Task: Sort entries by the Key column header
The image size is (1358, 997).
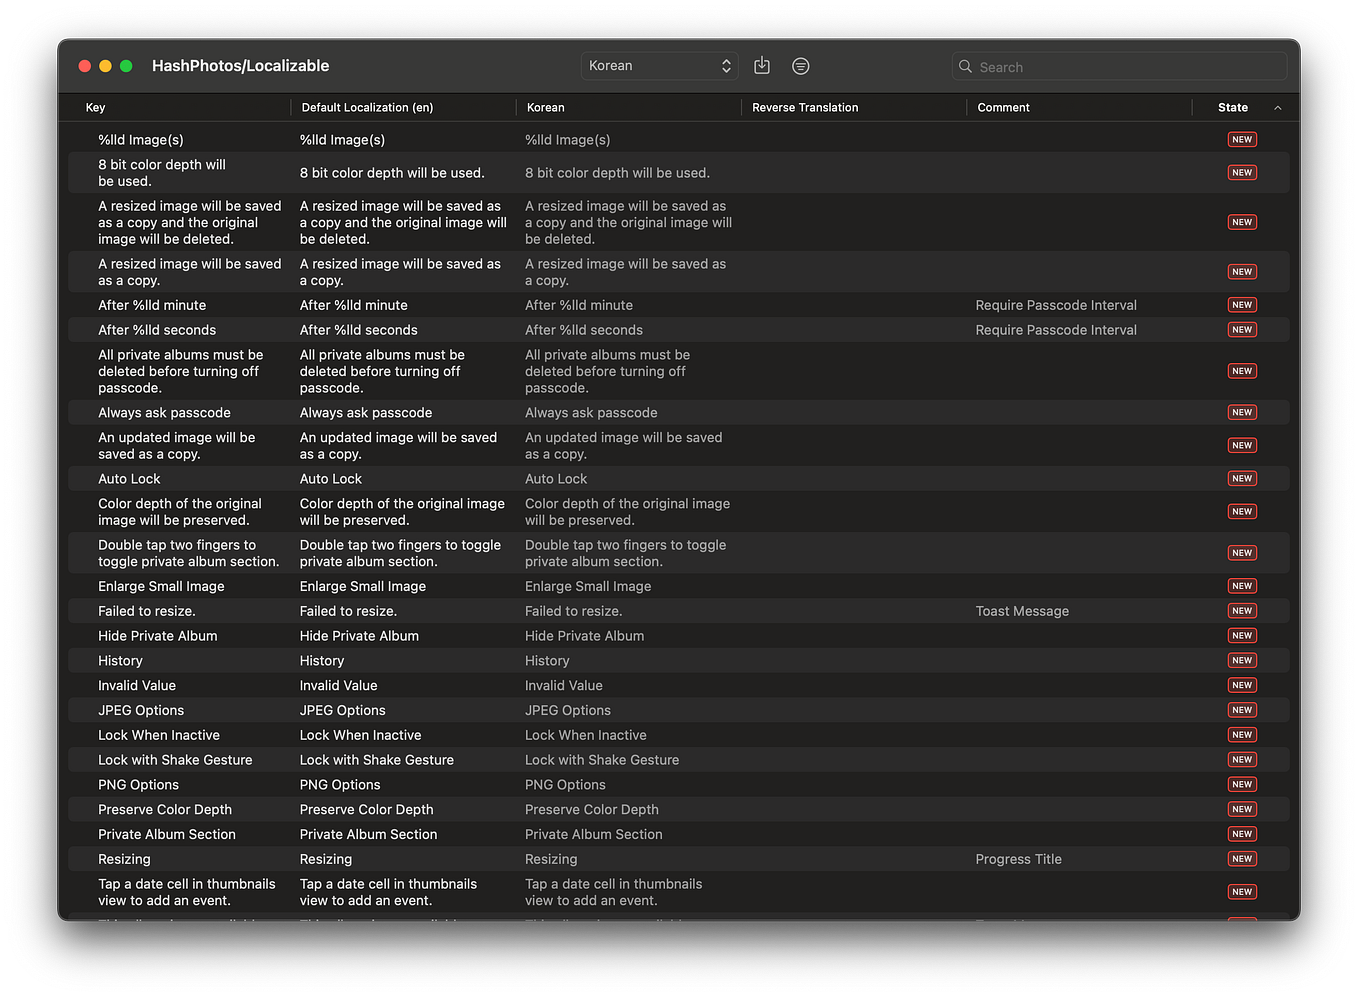Action: [x=93, y=107]
